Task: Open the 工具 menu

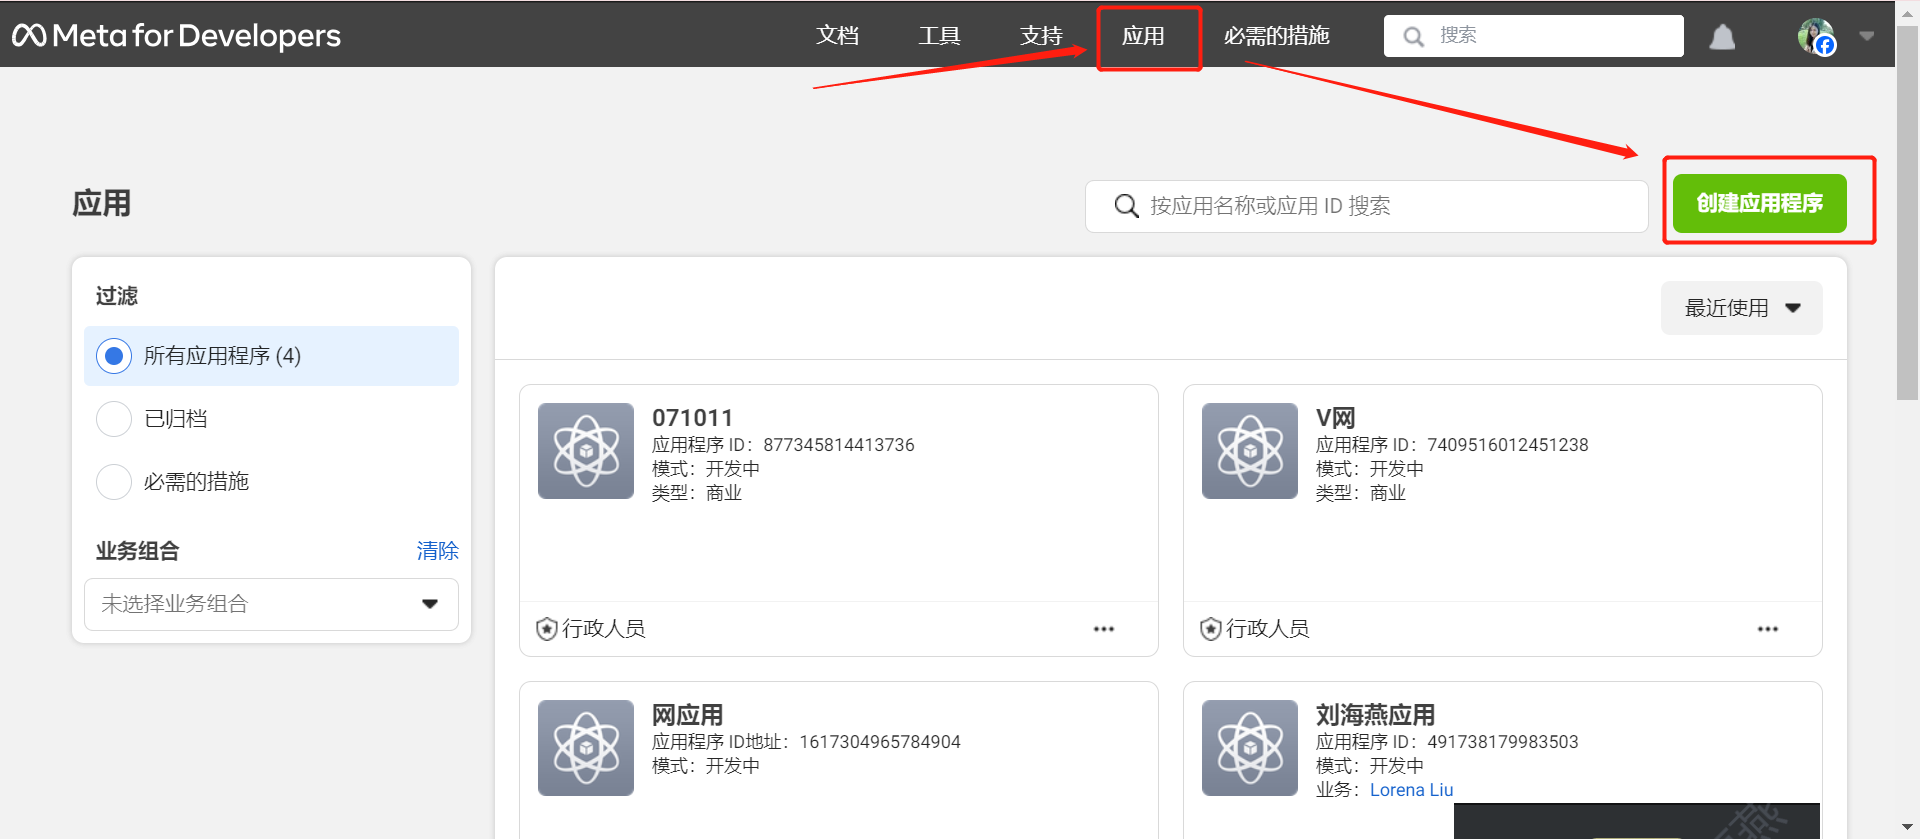Action: pyautogui.click(x=940, y=36)
